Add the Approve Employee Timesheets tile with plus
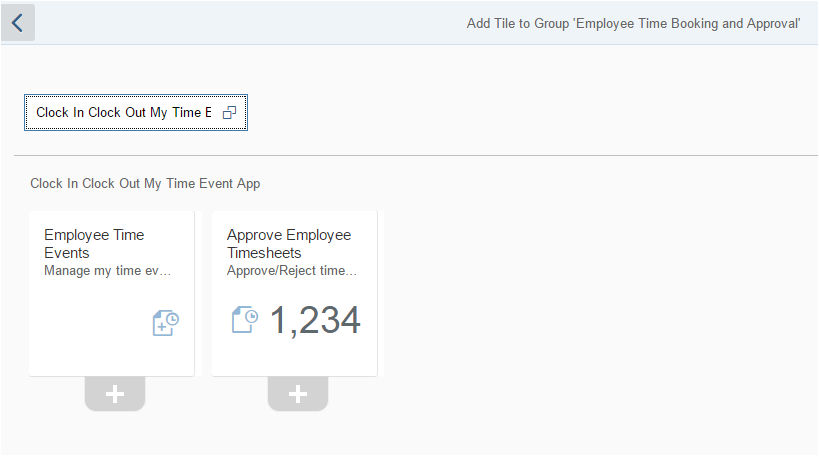 (298, 394)
